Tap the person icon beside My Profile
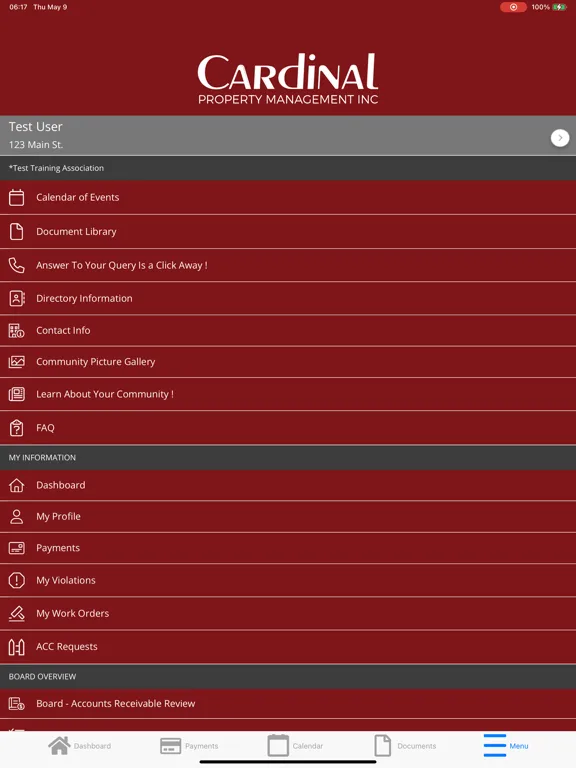Viewport: 576px width, 768px height. (16, 516)
